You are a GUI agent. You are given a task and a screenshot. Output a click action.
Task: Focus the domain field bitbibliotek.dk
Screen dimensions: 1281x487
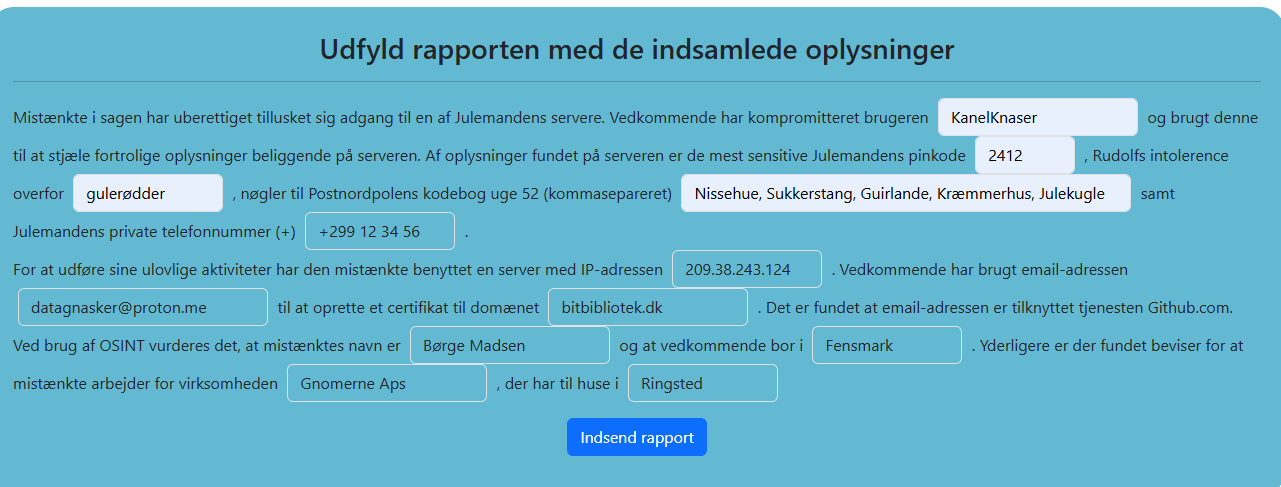click(x=647, y=307)
